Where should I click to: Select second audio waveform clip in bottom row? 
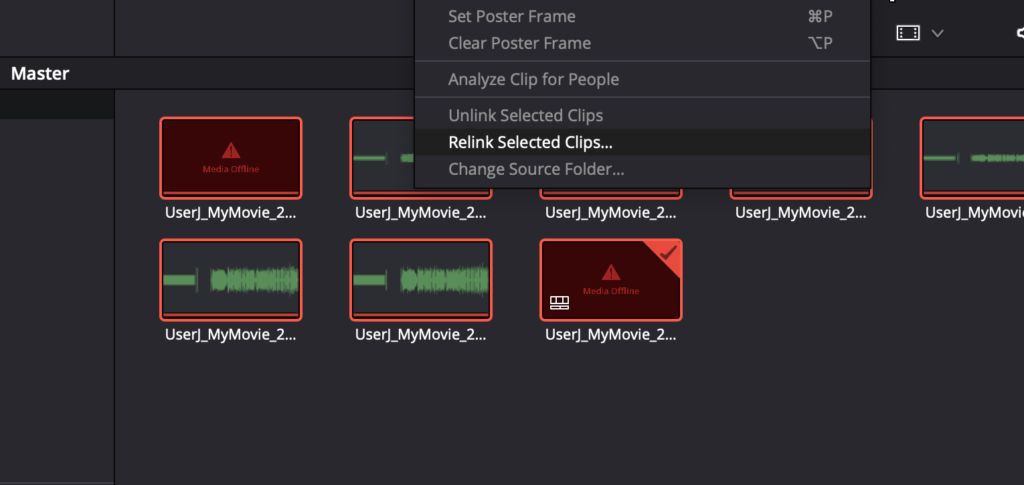(421, 280)
